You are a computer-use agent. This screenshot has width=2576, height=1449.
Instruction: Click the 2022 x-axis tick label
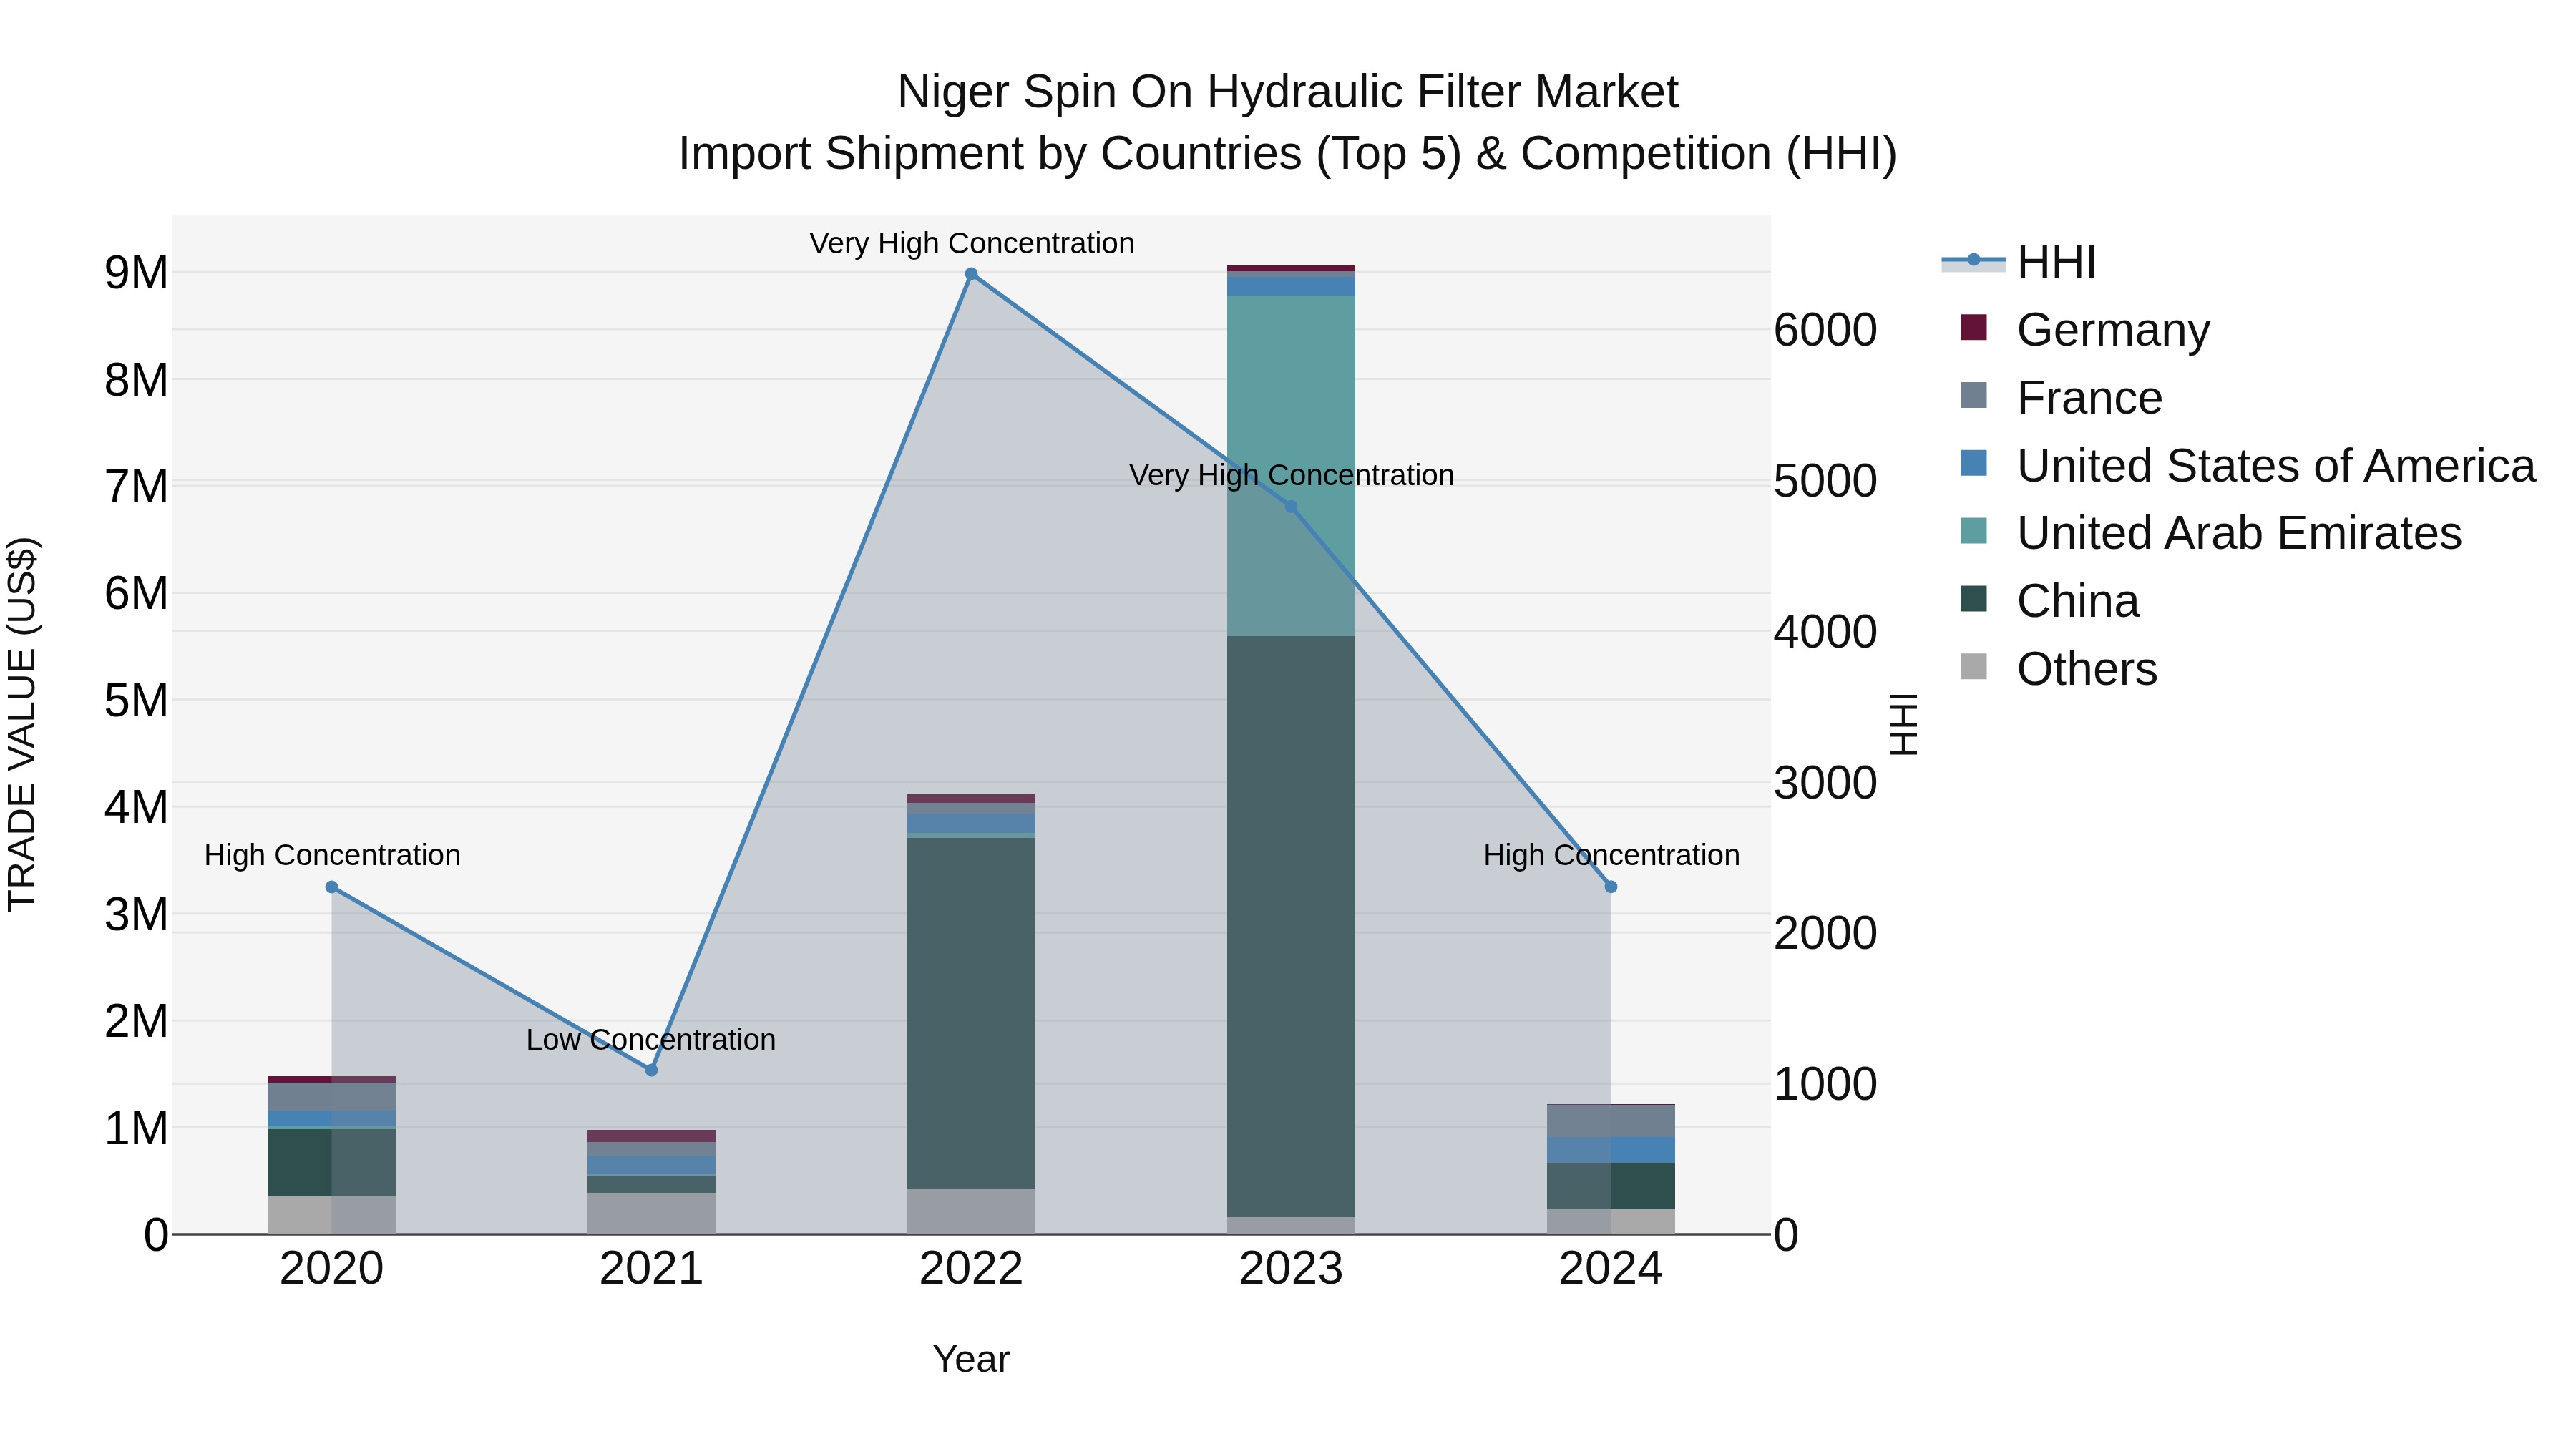pos(971,1269)
